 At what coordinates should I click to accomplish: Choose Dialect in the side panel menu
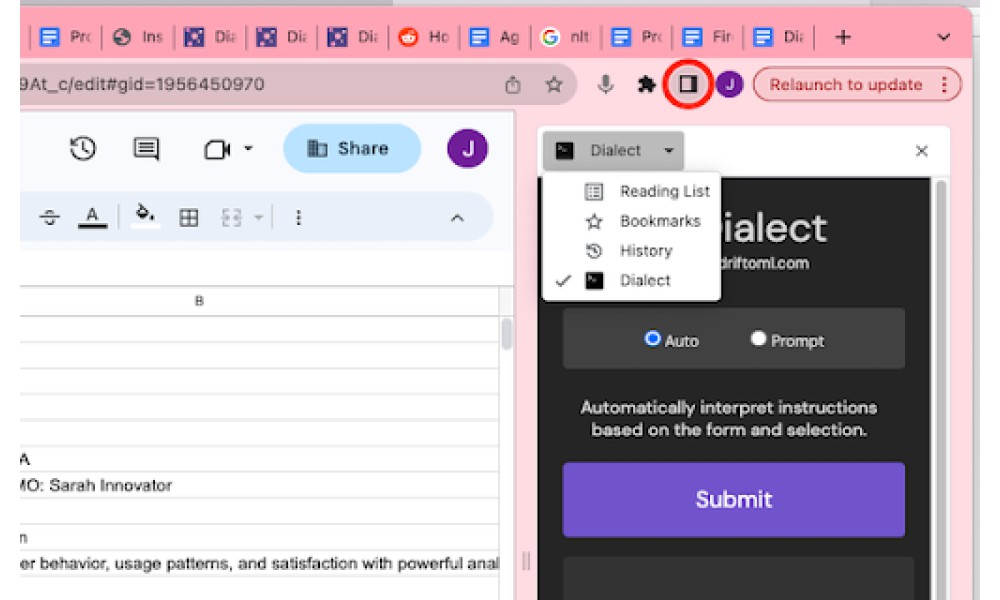click(x=632, y=281)
